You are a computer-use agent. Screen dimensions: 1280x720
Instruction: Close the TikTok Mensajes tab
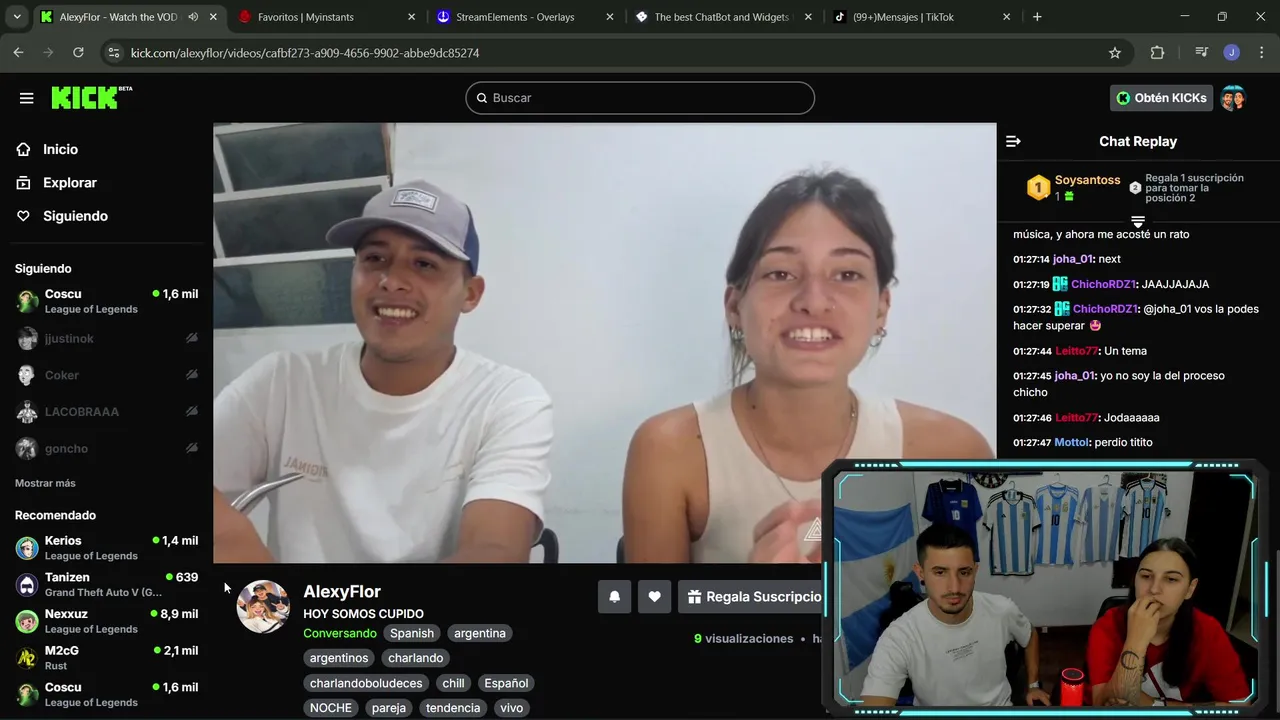pos(1006,17)
